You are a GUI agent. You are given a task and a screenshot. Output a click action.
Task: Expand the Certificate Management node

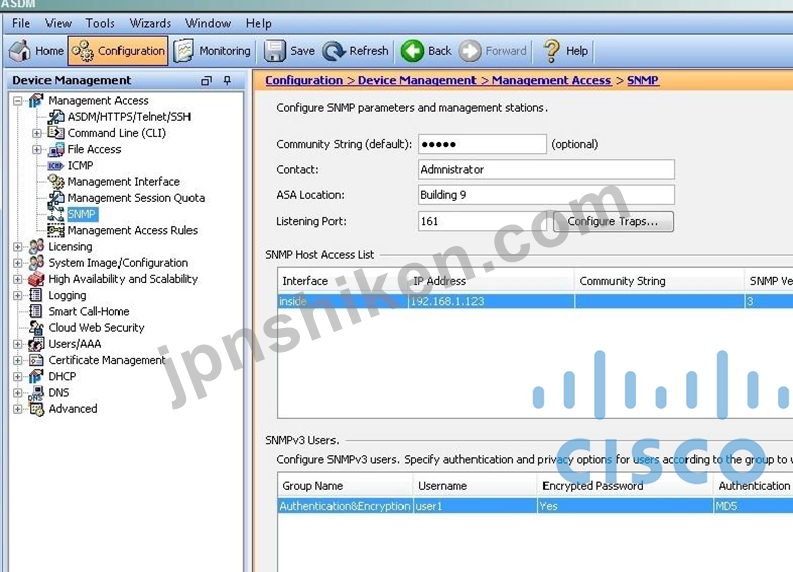tap(18, 360)
